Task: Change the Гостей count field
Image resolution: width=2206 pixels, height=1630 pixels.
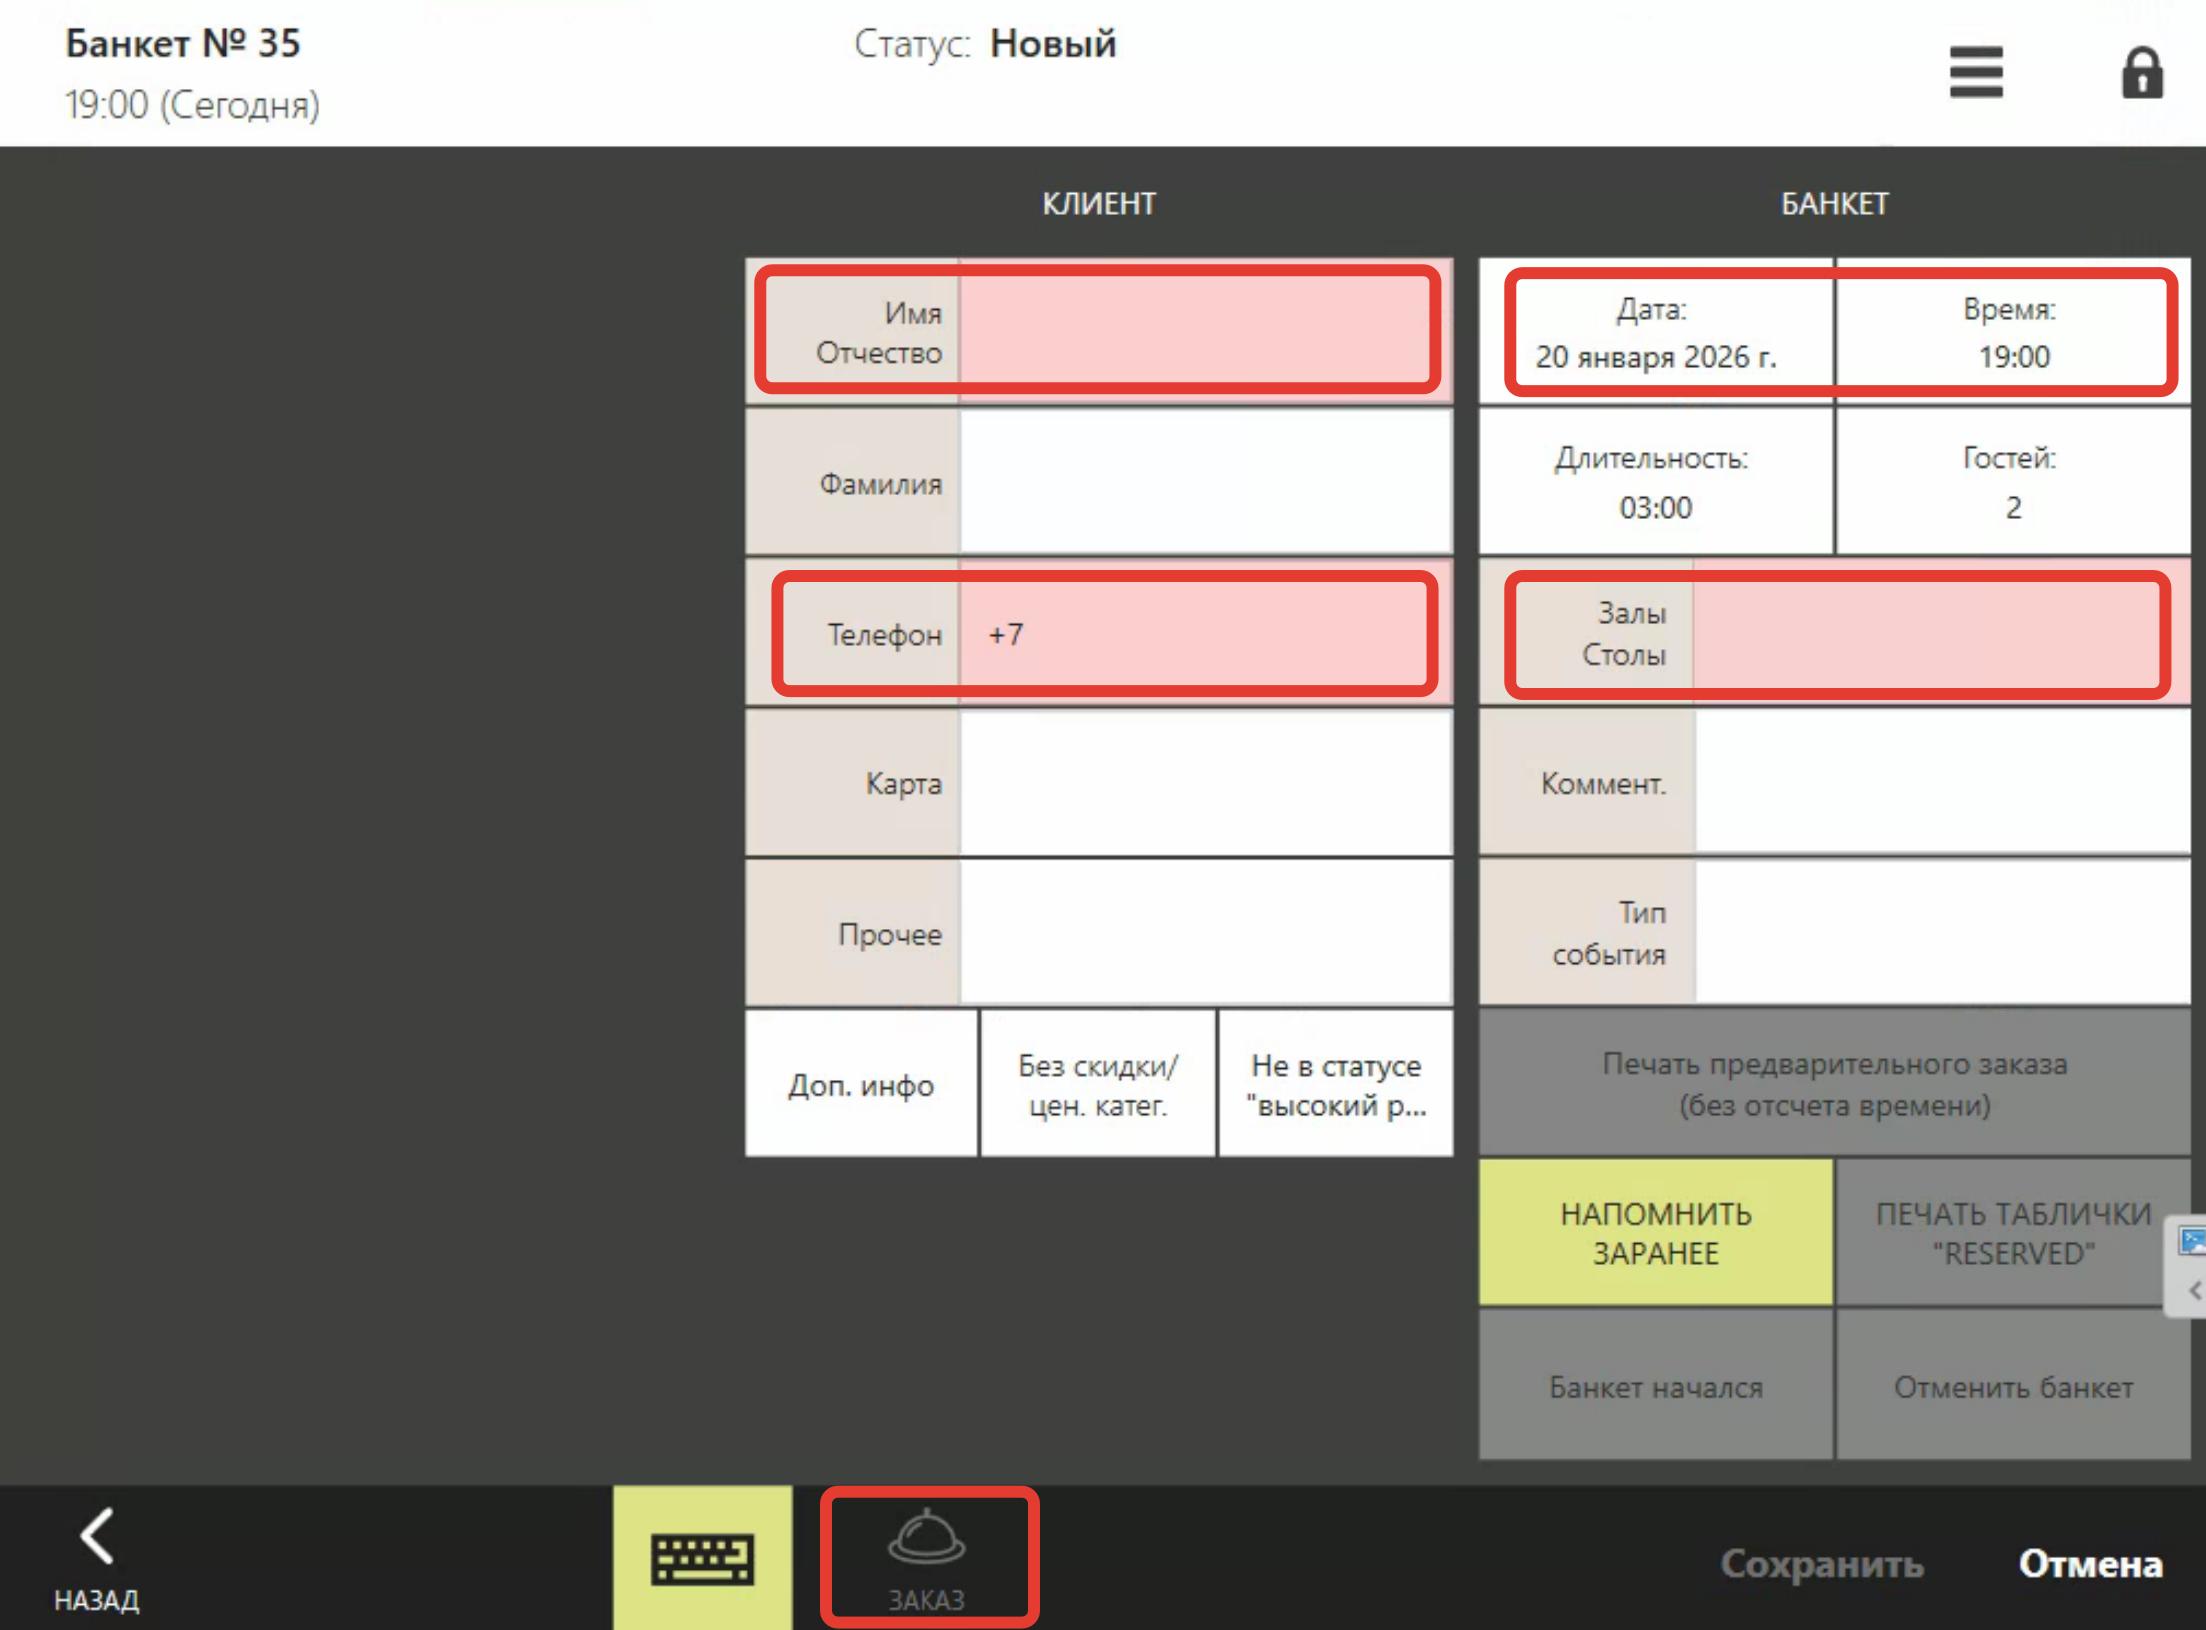Action: pyautogui.click(x=2012, y=483)
